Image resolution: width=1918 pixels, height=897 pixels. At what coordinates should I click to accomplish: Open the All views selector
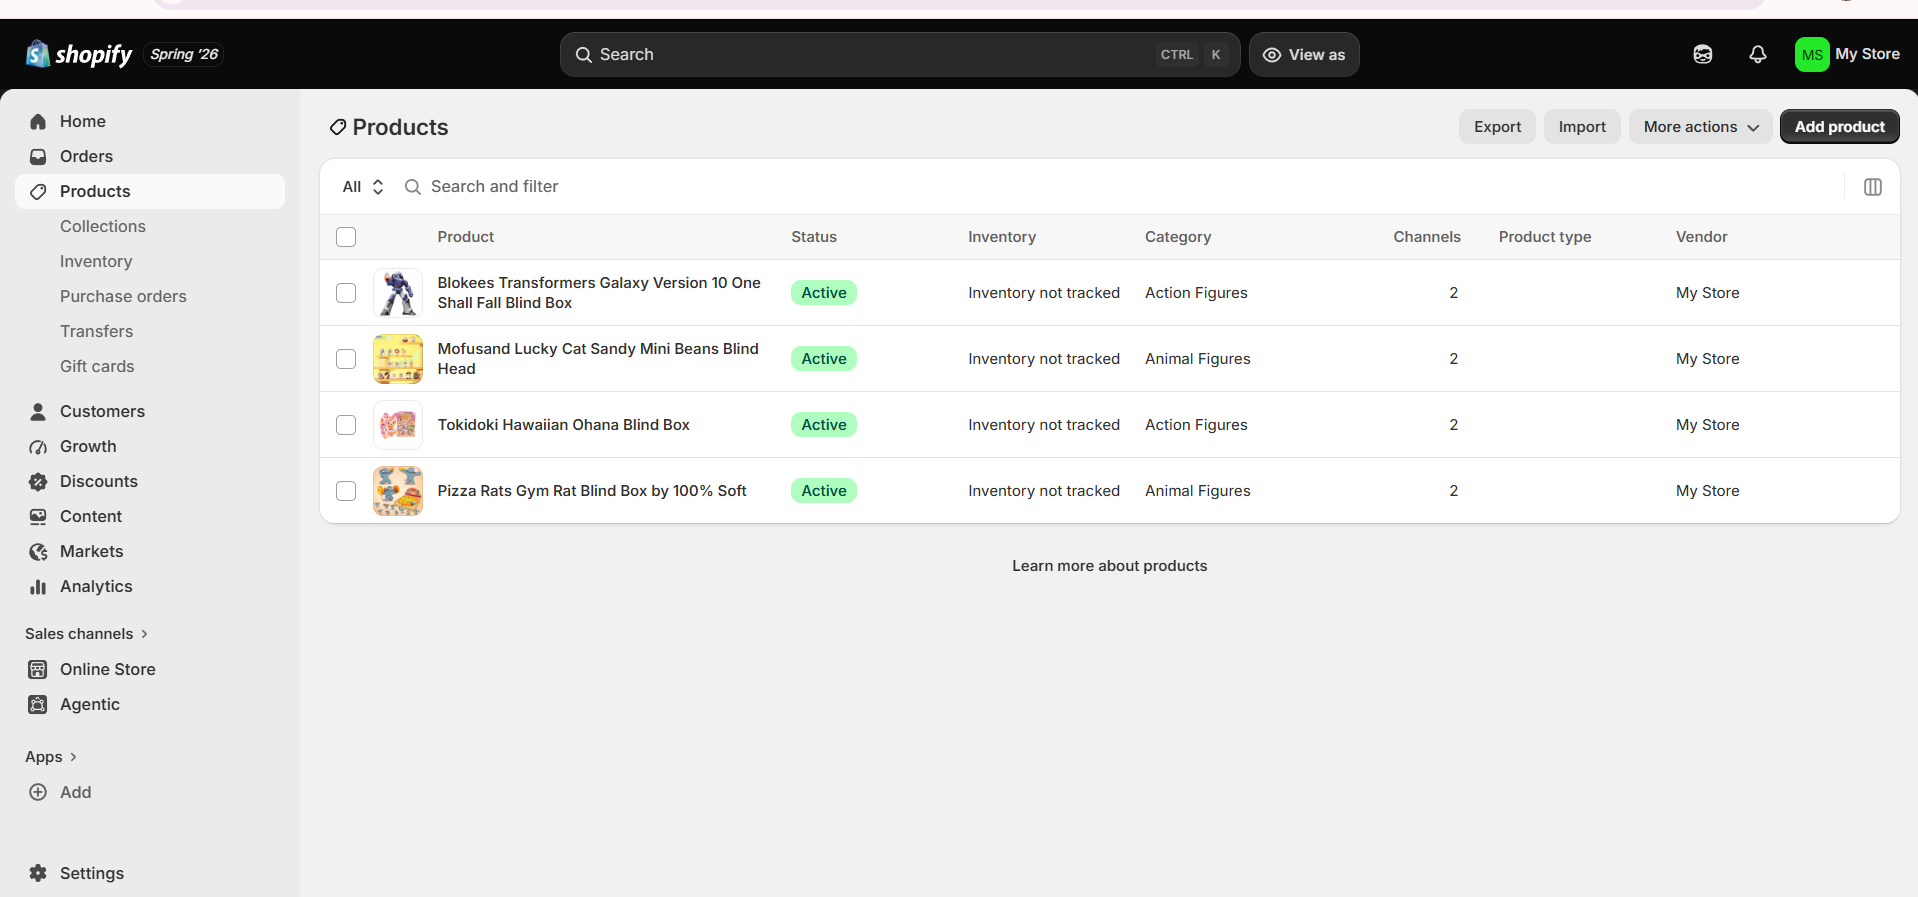pyautogui.click(x=363, y=187)
